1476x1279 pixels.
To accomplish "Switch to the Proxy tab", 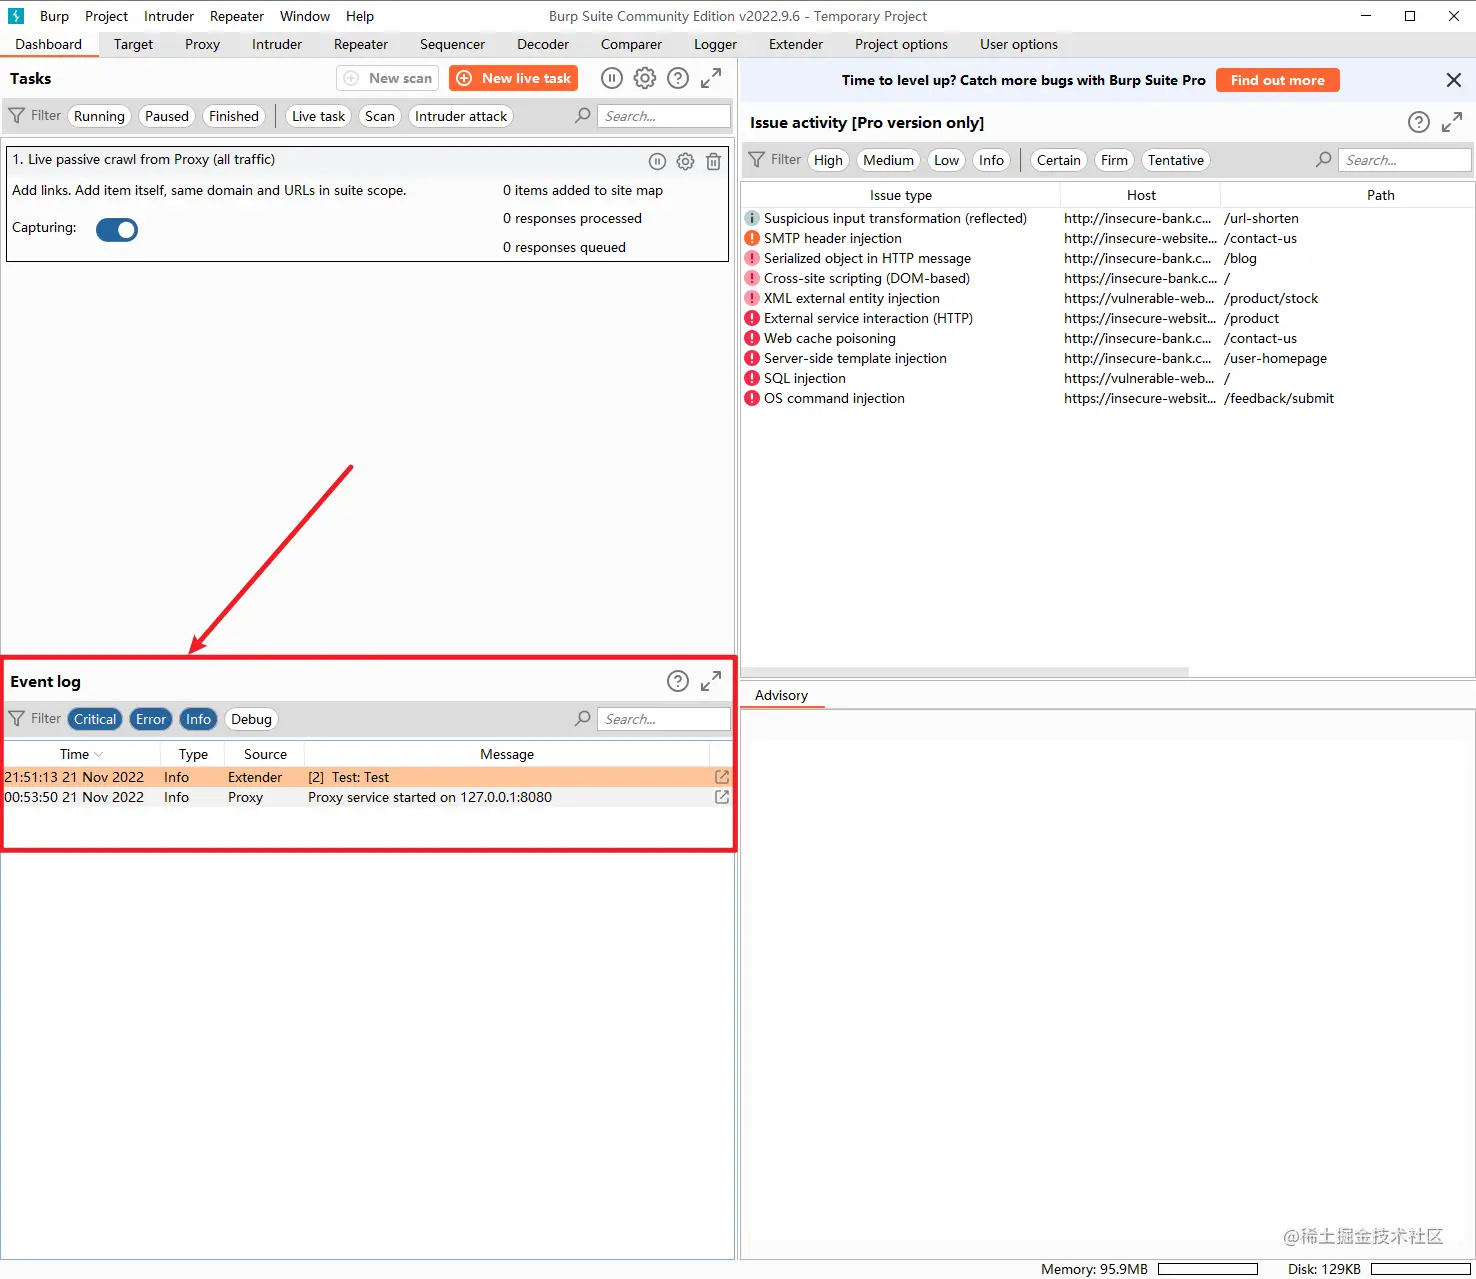I will tap(202, 44).
